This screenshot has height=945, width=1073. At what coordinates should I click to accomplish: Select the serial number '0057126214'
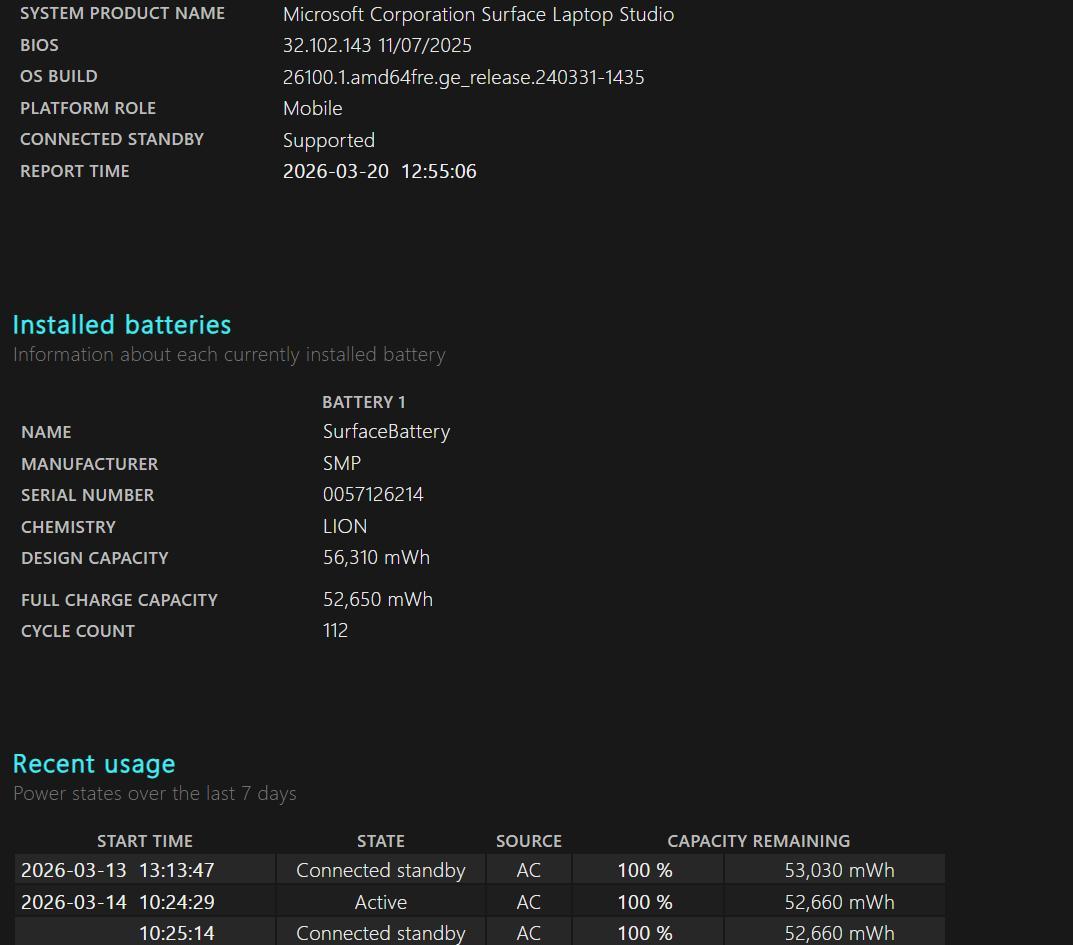click(373, 495)
